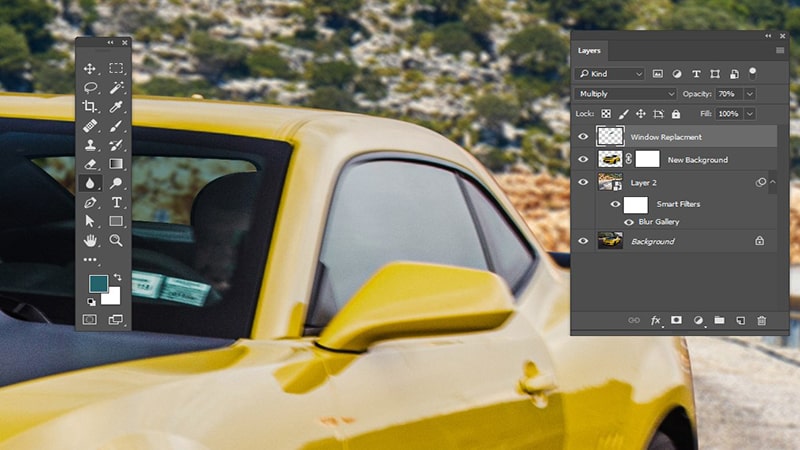800x450 pixels.
Task: Select the Rectangular Marquee tool
Action: (116, 68)
